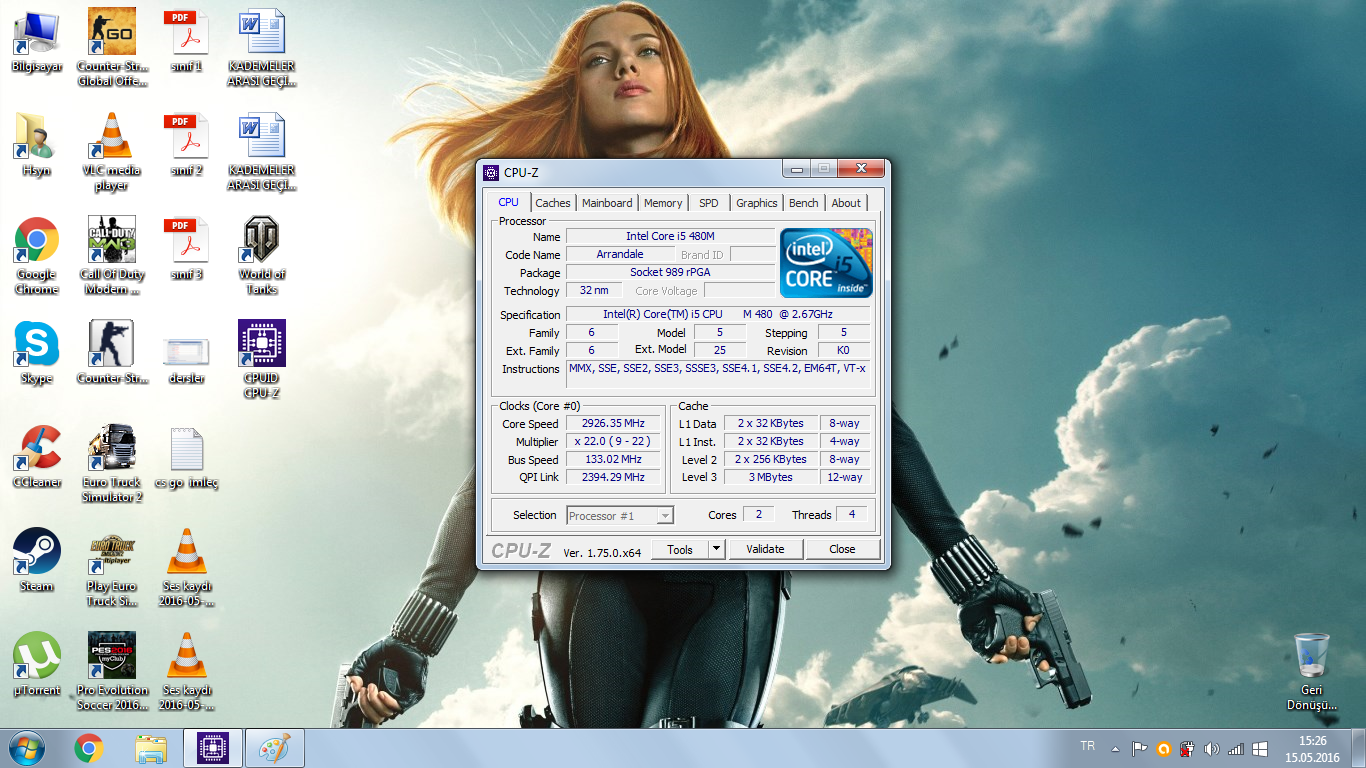Open Skype desktop shortcut
The width and height of the screenshot is (1366, 768).
point(37,354)
